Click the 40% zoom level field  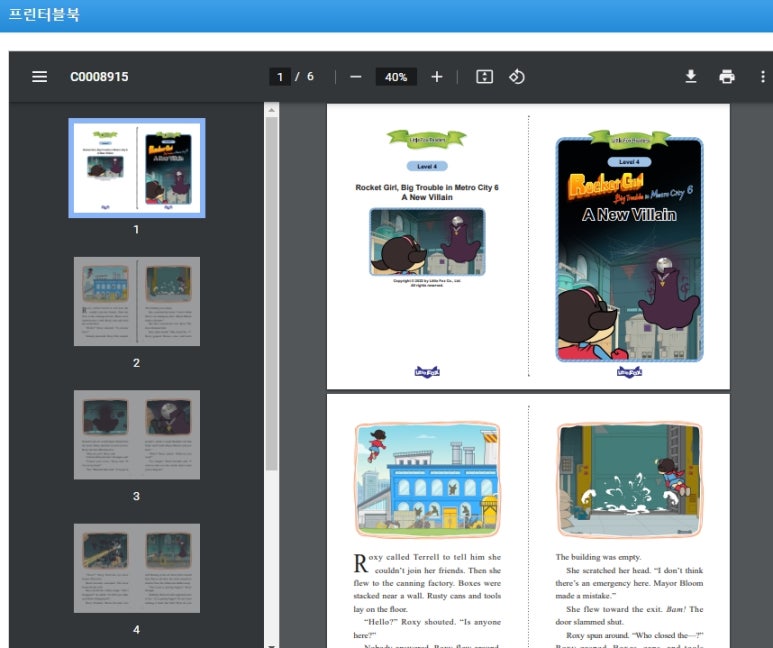click(396, 77)
